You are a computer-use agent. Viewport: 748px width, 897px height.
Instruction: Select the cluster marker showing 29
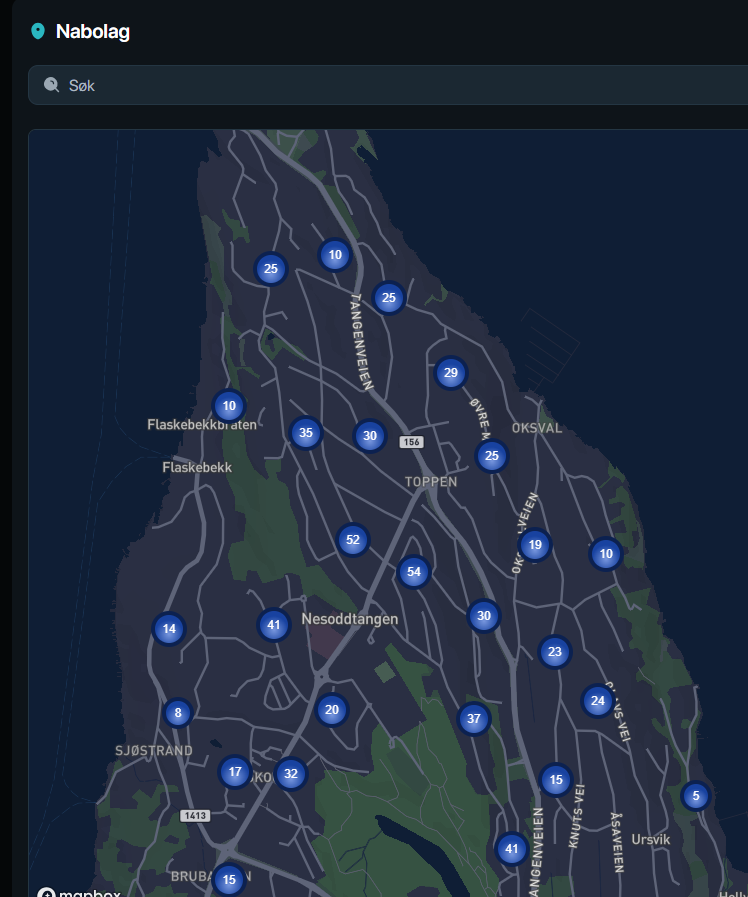[450, 373]
